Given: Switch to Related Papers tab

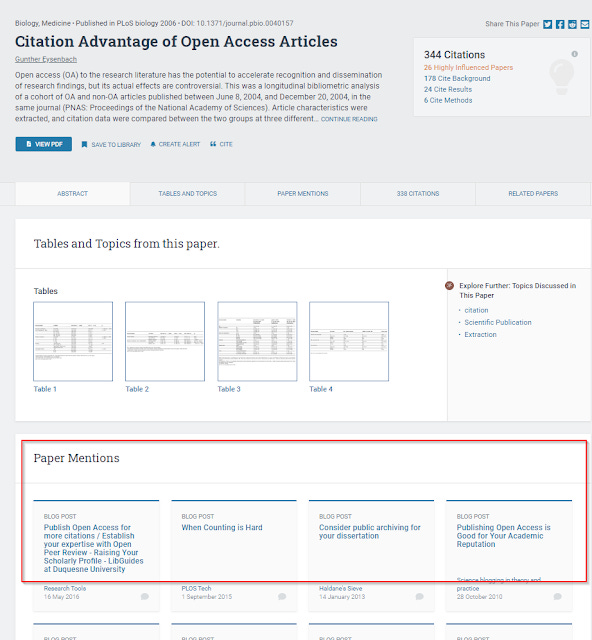Looking at the screenshot, I should [x=533, y=193].
